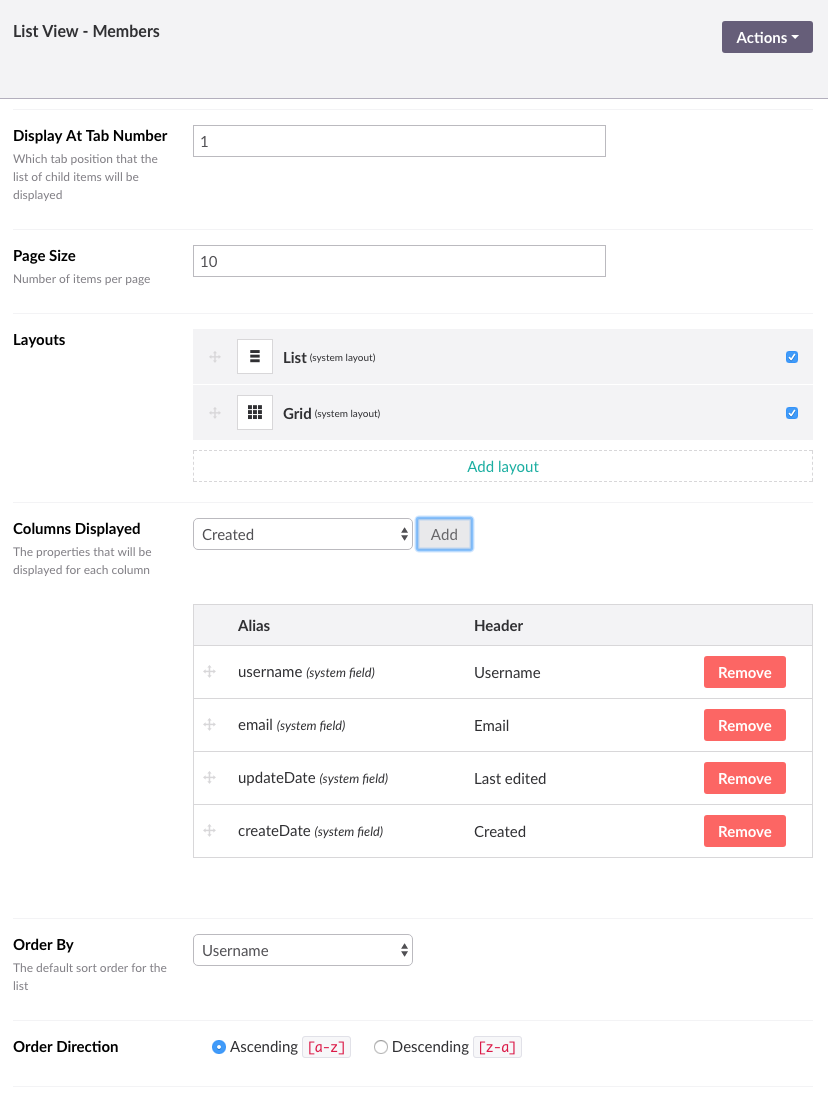
Task: Select Descending order direction
Action: (381, 1047)
